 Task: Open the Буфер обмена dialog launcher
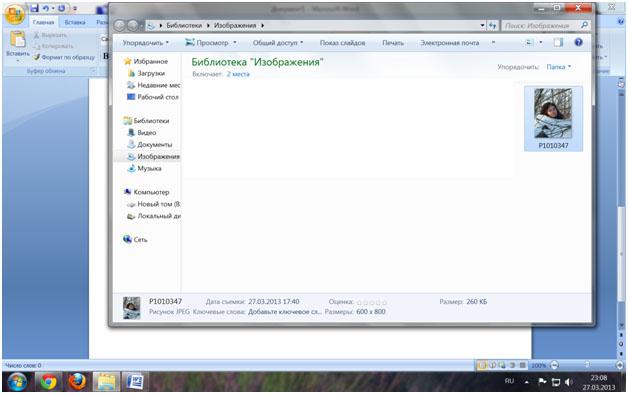point(93,71)
